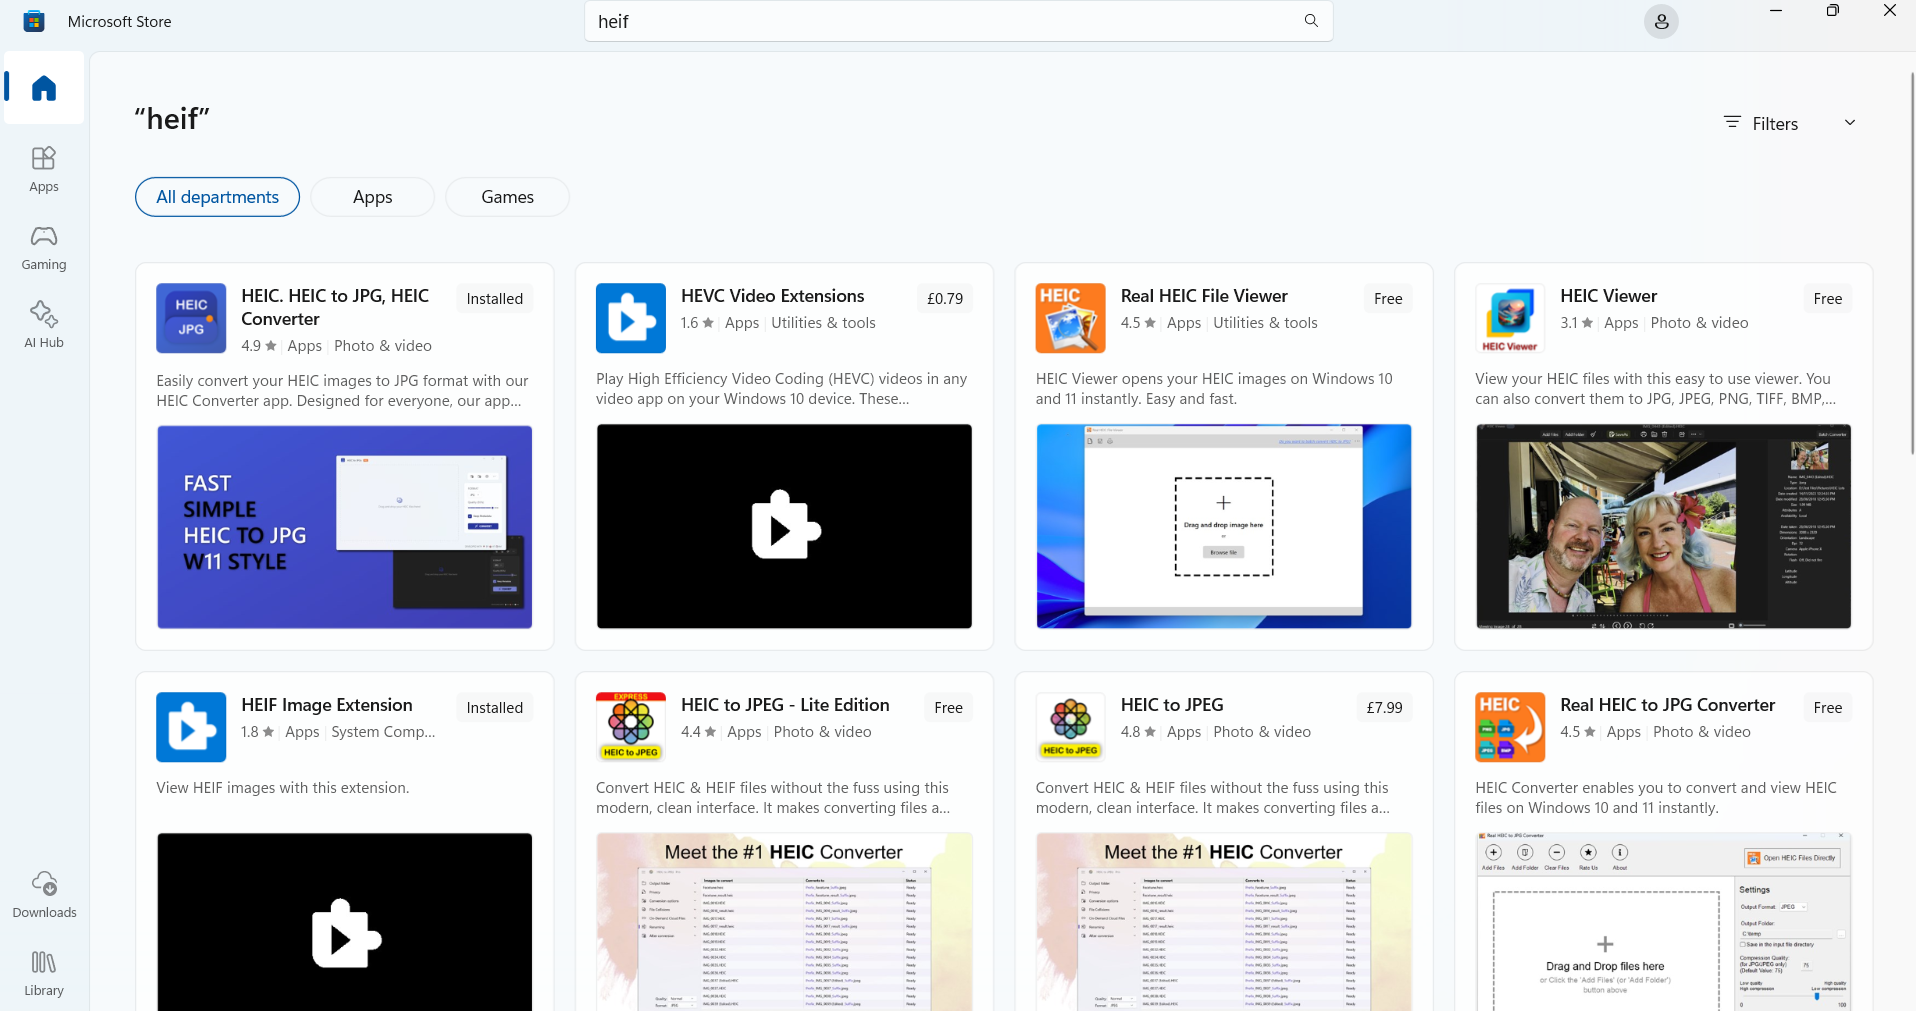Select the Games filter tab
The width and height of the screenshot is (1916, 1011).
pyautogui.click(x=507, y=197)
